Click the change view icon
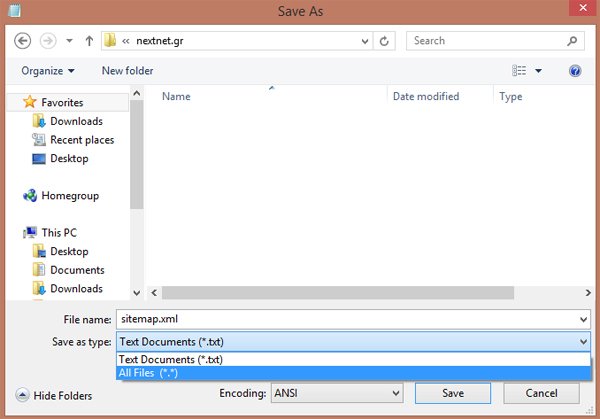The height and width of the screenshot is (419, 600). (x=519, y=71)
